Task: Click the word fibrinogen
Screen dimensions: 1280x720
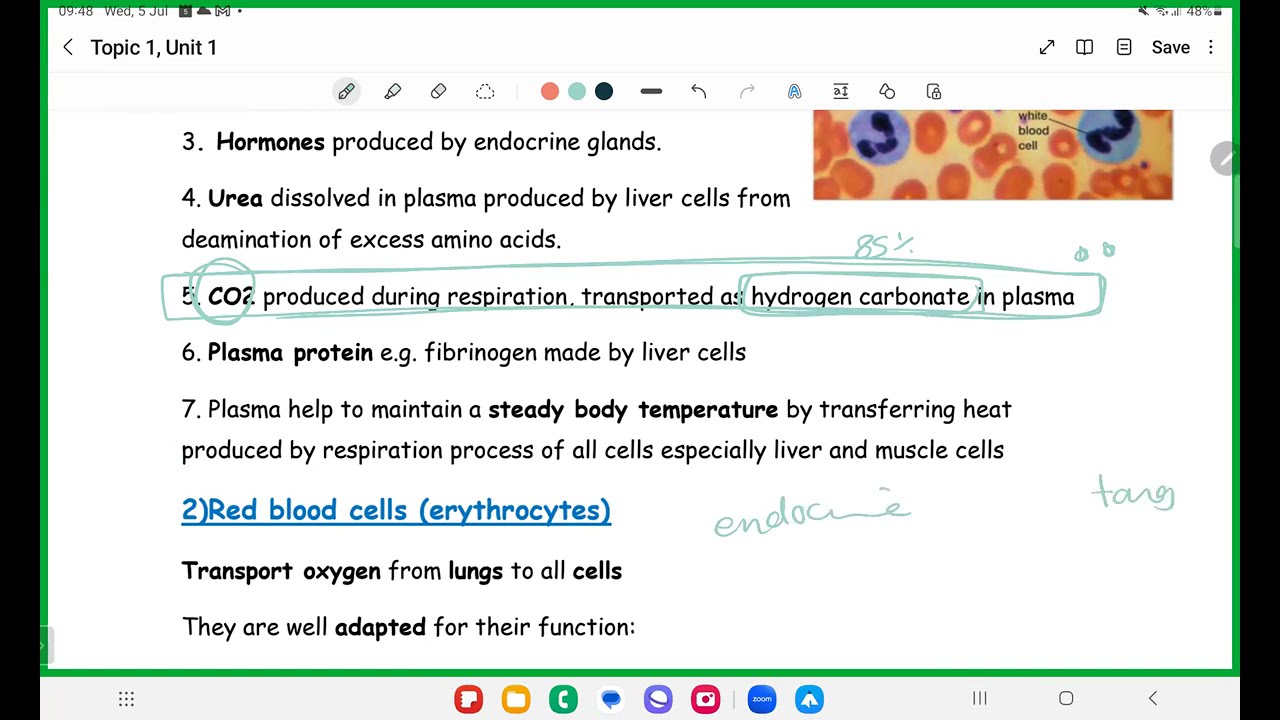Action: coord(479,353)
